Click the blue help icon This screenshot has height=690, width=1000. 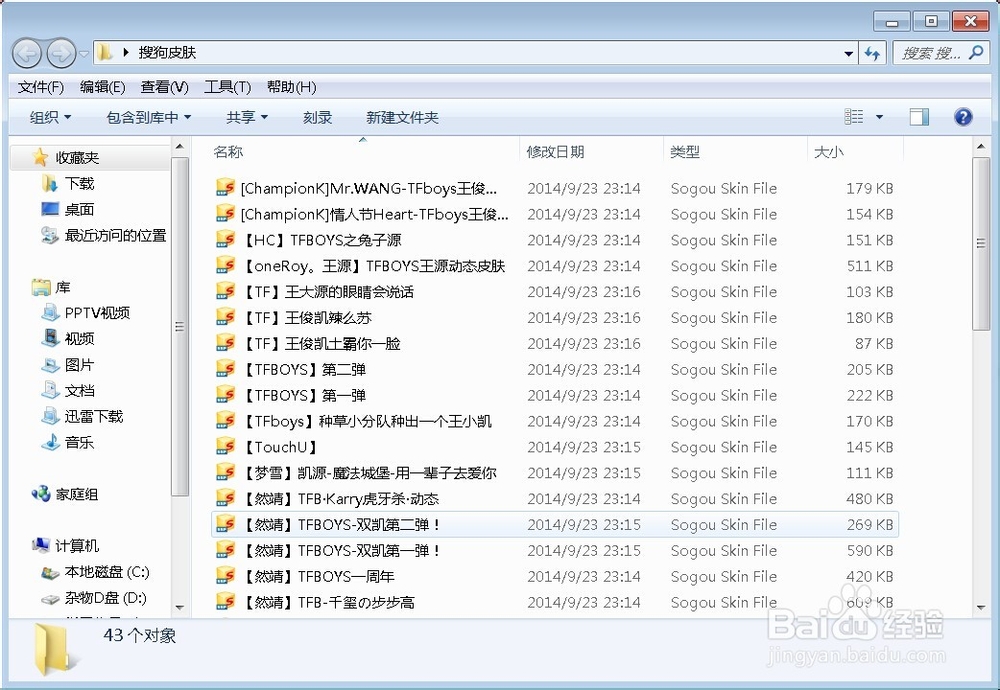pyautogui.click(x=963, y=117)
